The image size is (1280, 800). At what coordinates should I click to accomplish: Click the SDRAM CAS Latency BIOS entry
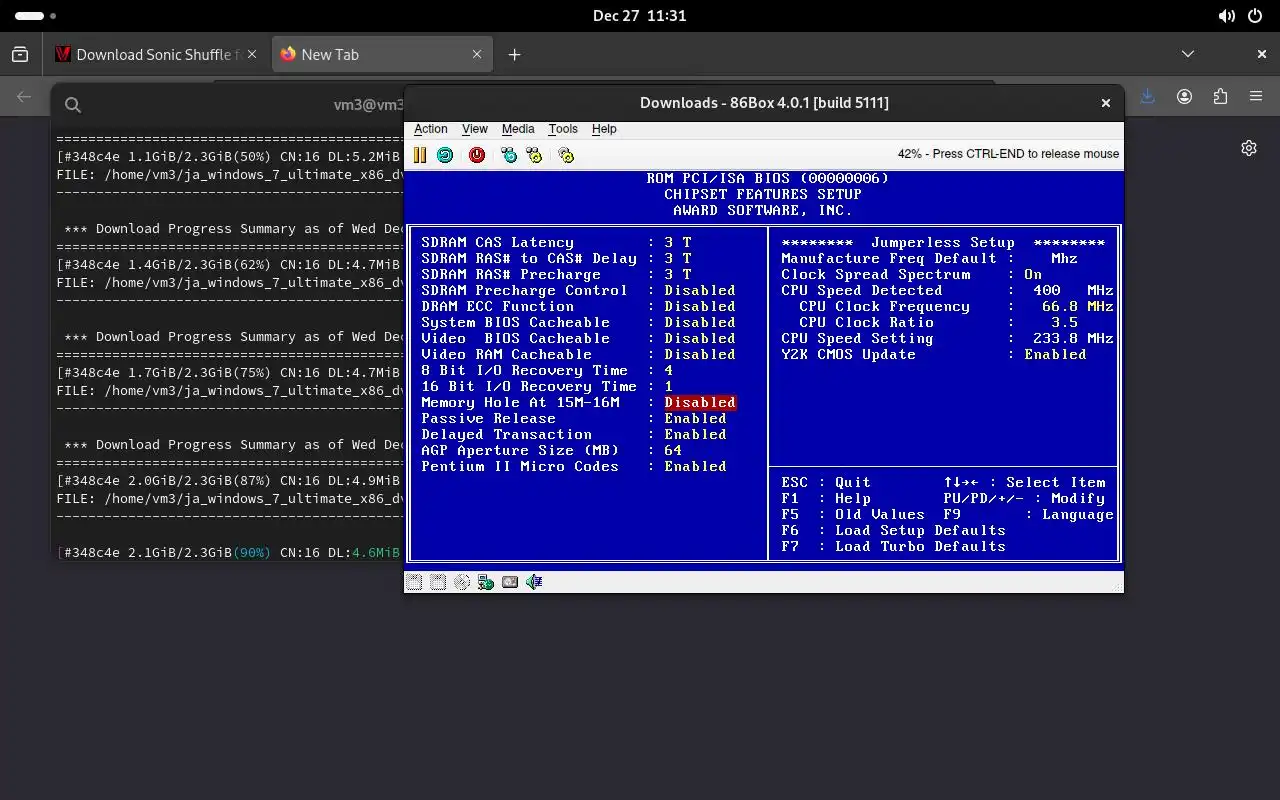(556, 243)
